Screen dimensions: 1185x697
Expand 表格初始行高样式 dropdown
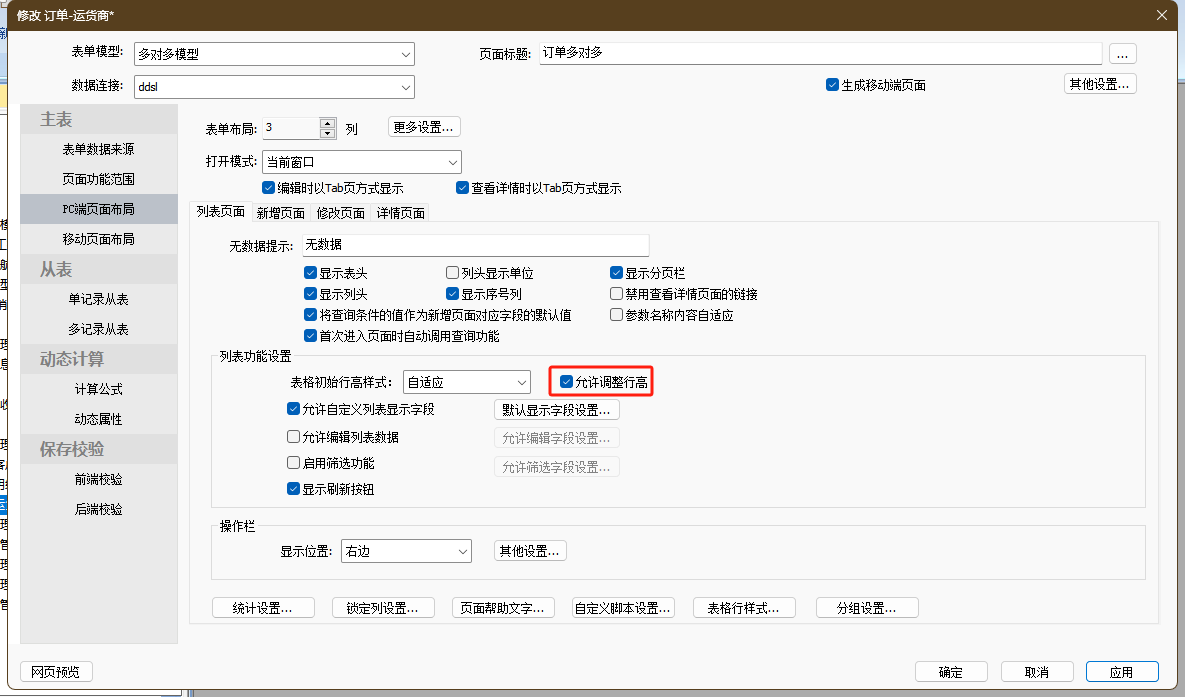pos(521,382)
